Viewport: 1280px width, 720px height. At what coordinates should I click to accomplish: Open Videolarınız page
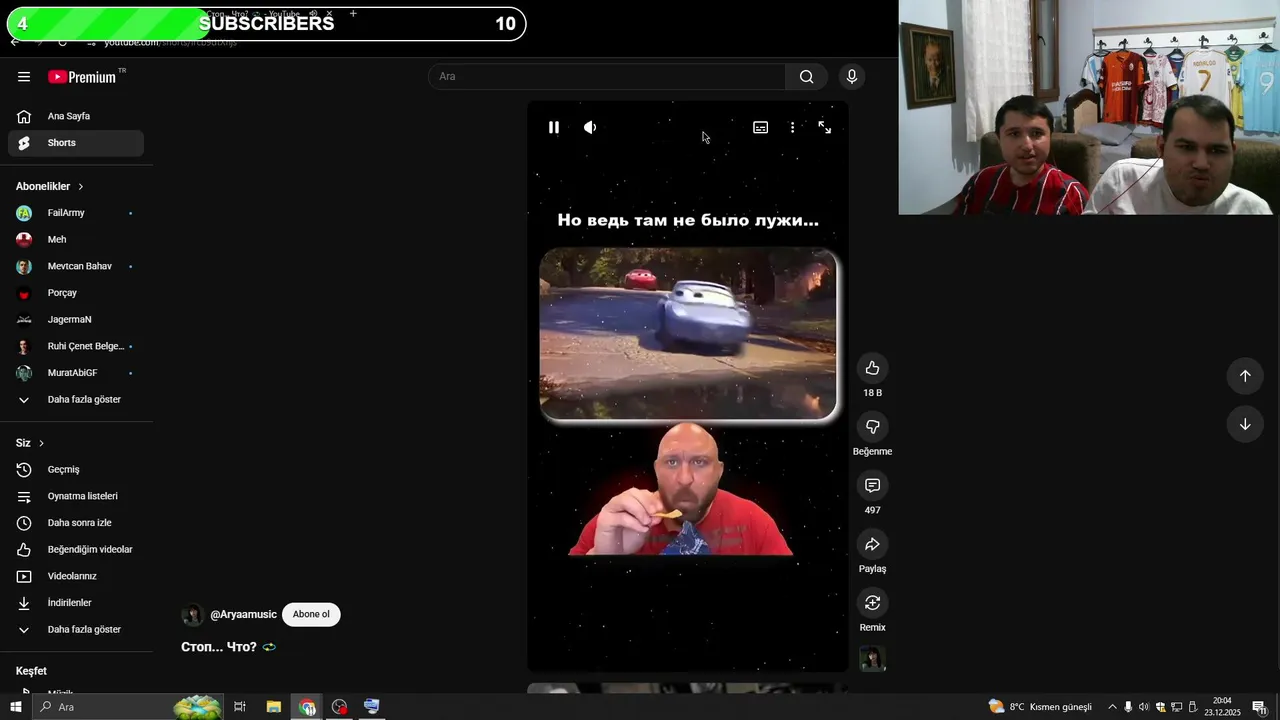[76, 576]
